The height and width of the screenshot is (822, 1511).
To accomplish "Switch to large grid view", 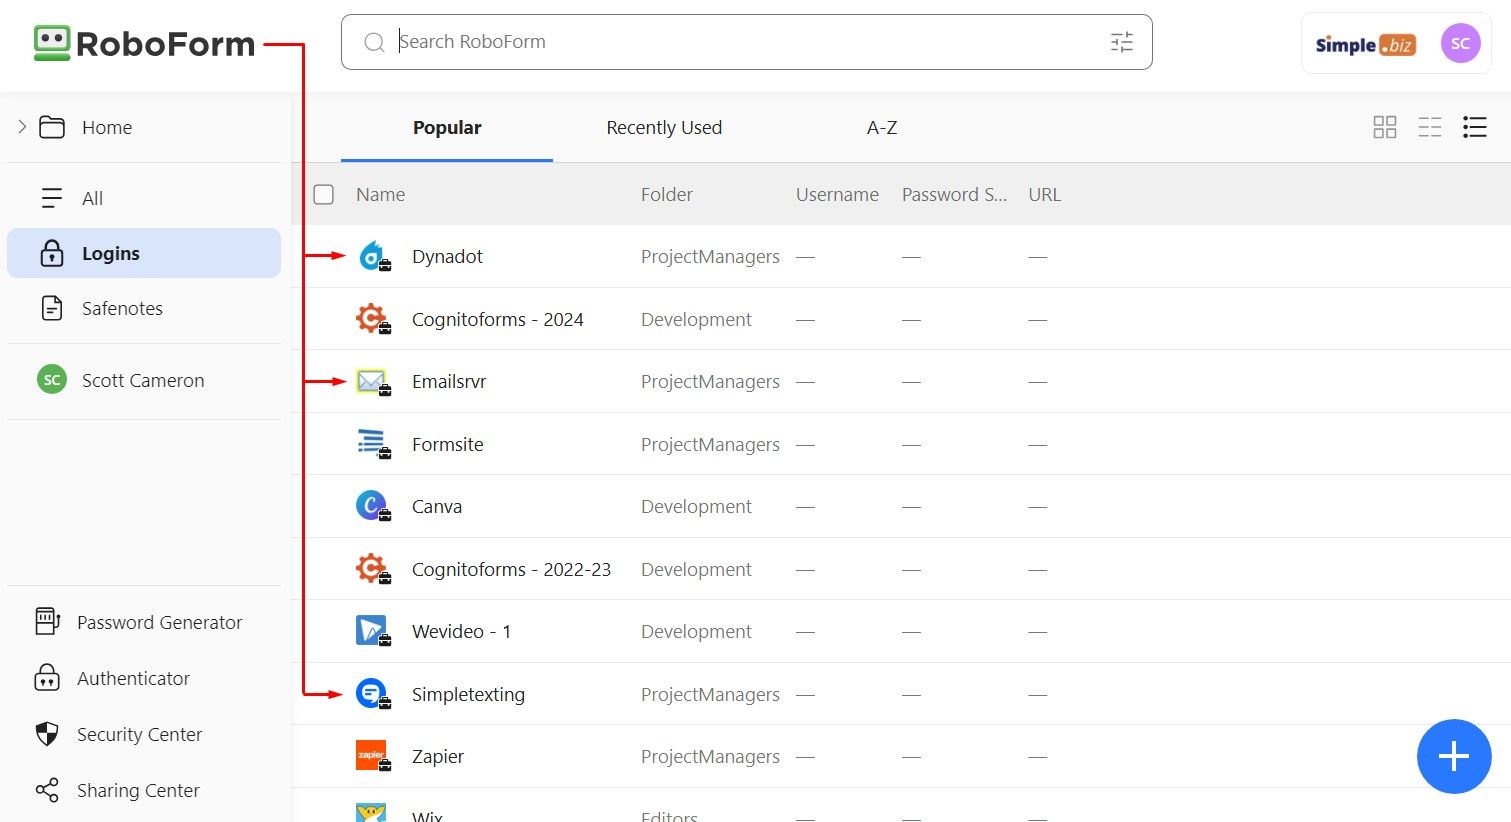I will (x=1385, y=127).
